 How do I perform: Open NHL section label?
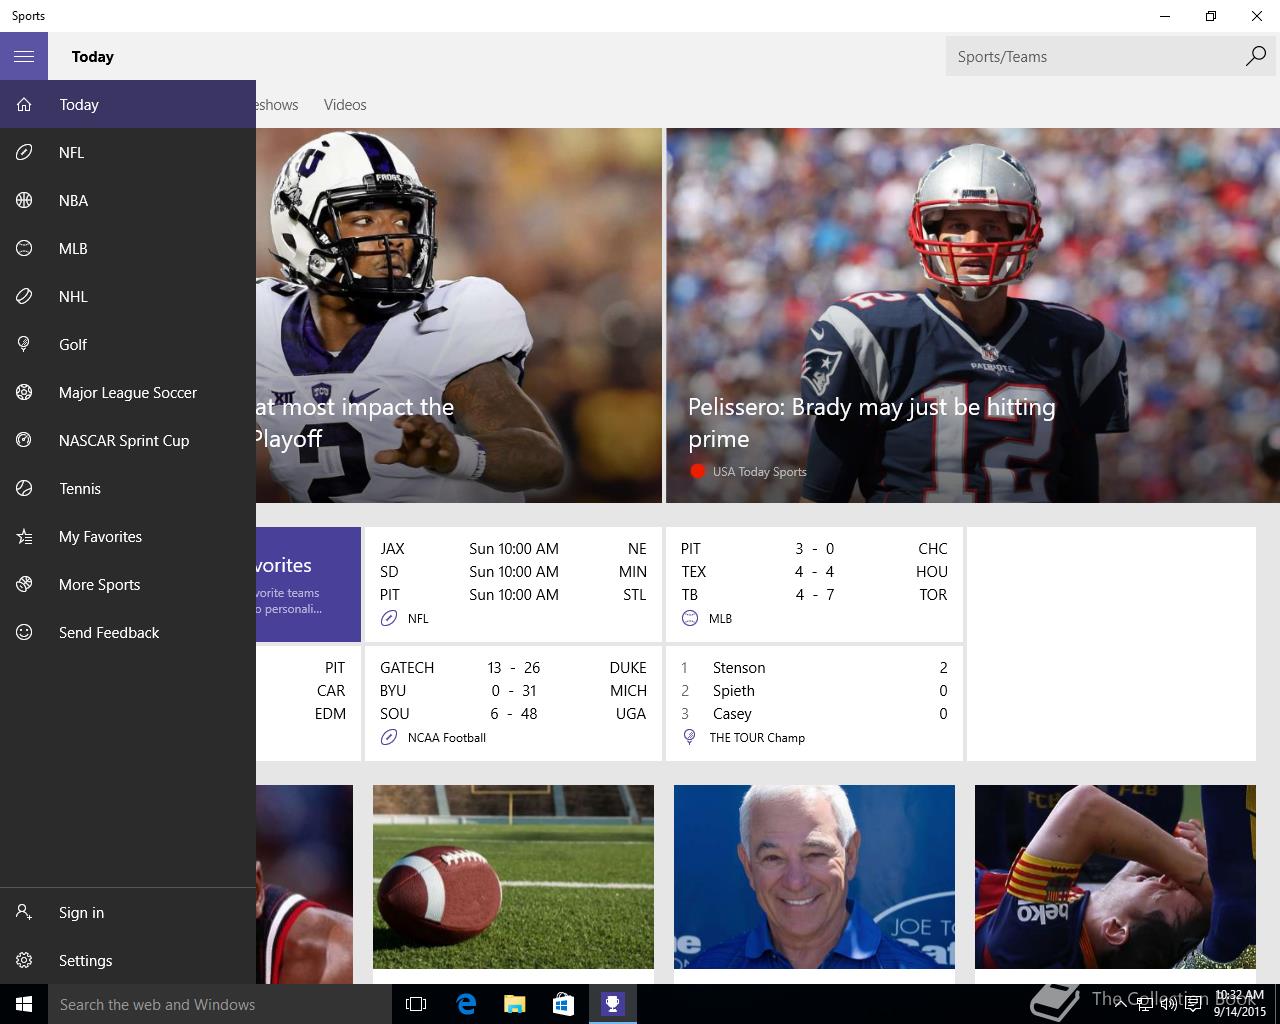point(73,296)
